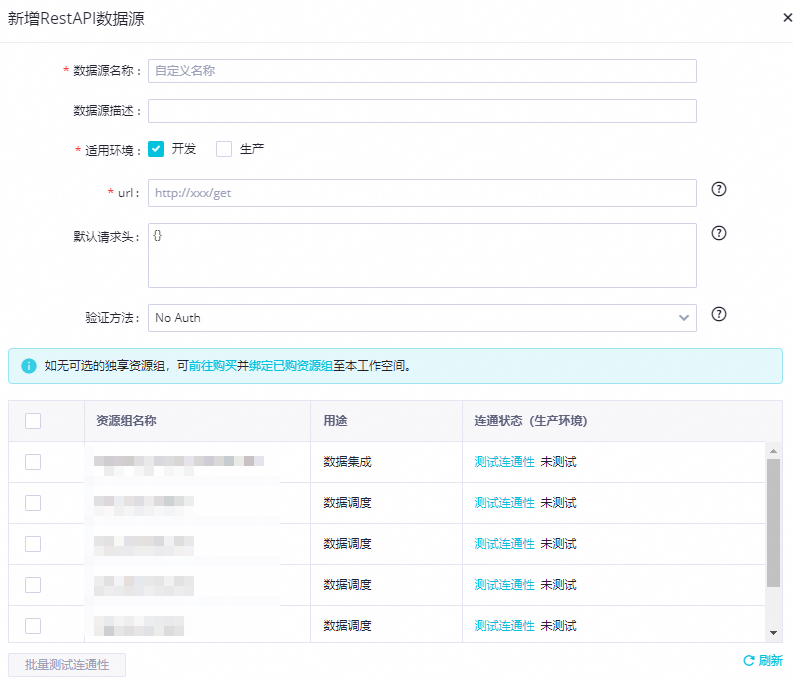
Task: Click 未测试 status in the 数据集成 row
Action: click(x=558, y=462)
